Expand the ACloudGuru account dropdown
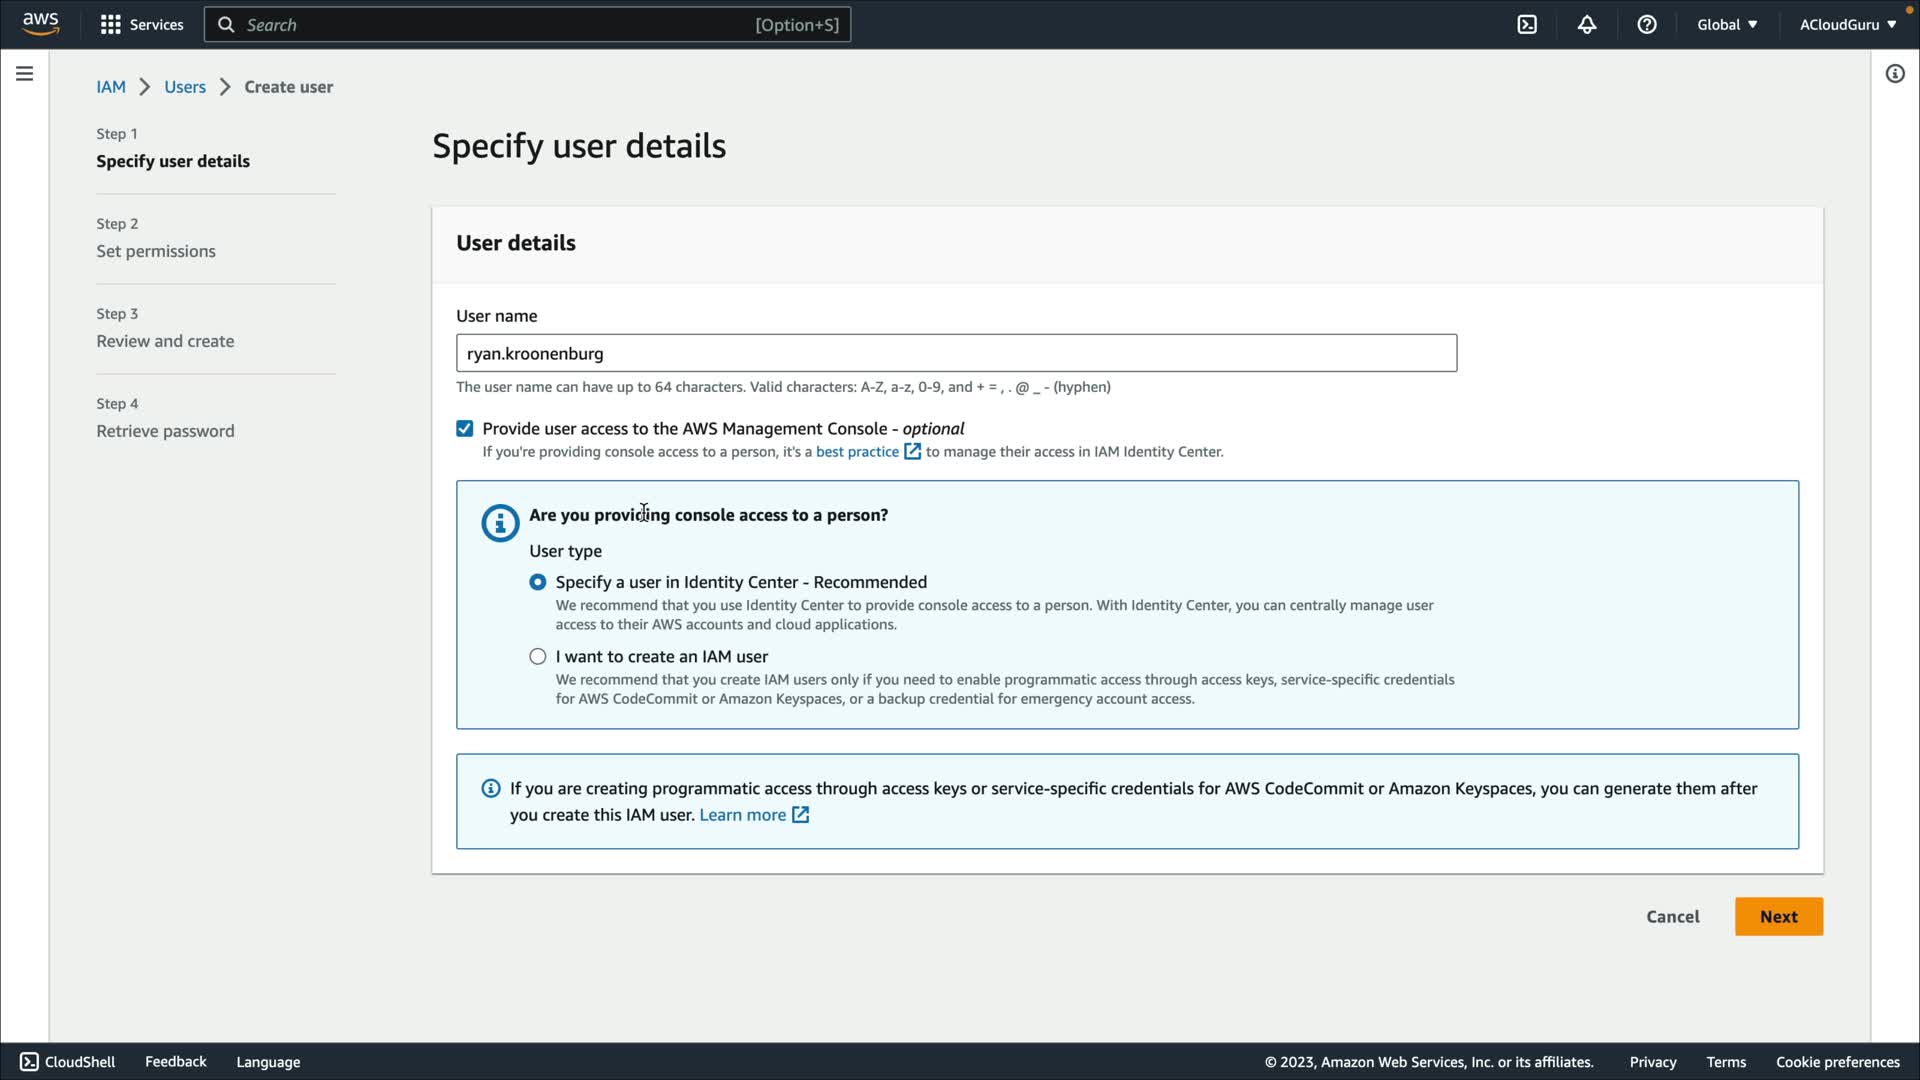Image resolution: width=1920 pixels, height=1080 pixels. 1847,24
